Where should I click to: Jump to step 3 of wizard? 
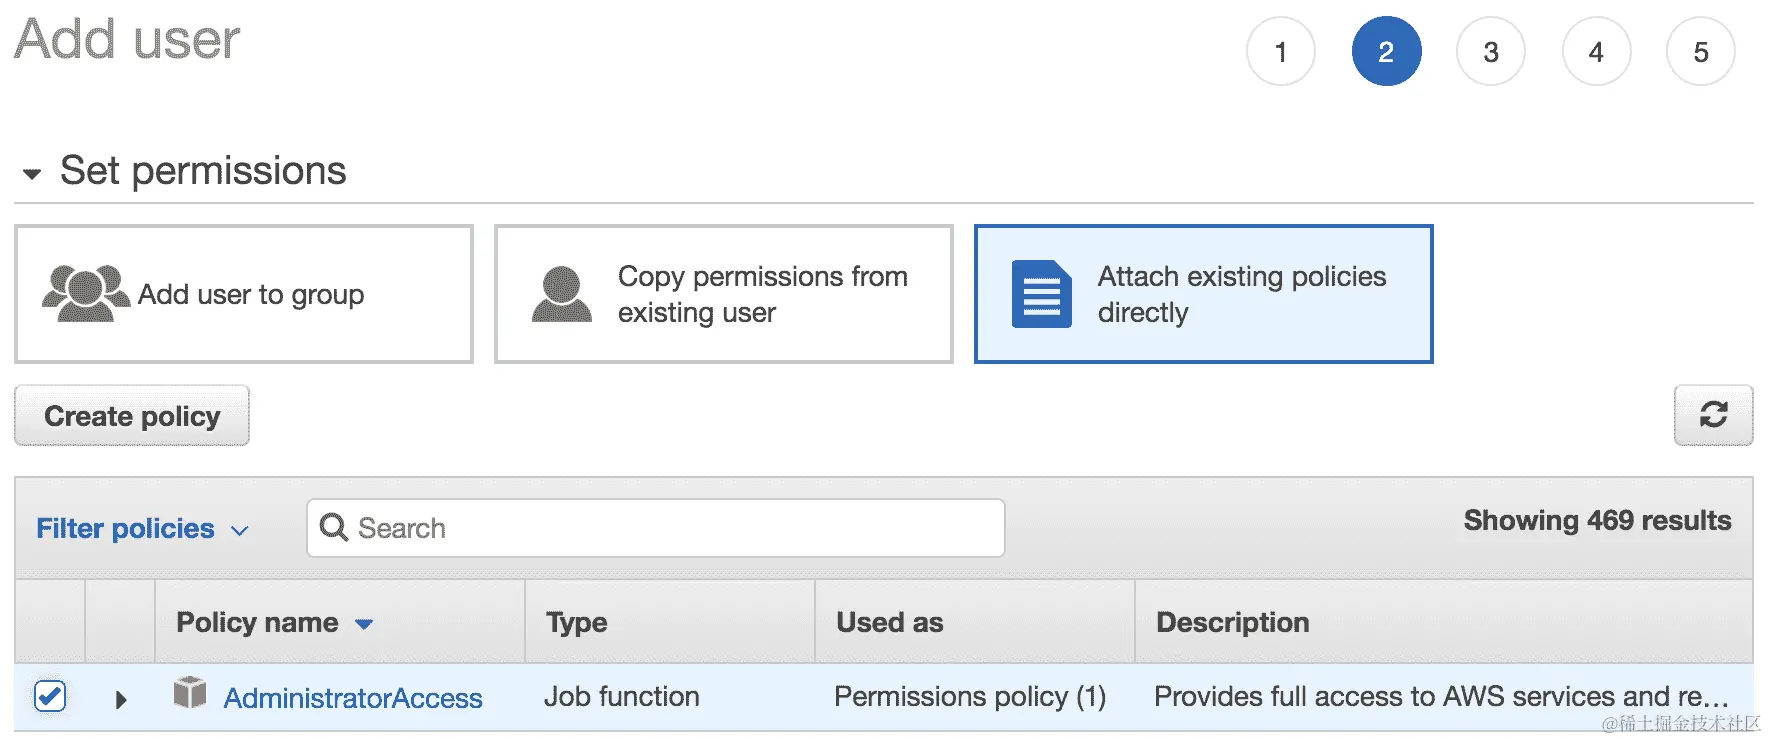pyautogui.click(x=1490, y=52)
